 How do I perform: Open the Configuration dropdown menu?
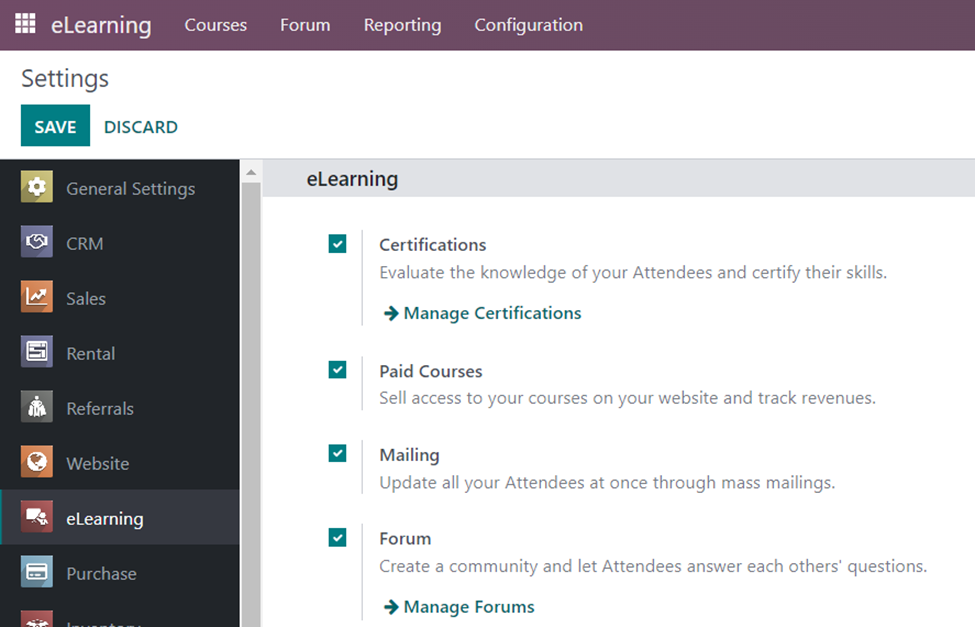[x=528, y=25]
